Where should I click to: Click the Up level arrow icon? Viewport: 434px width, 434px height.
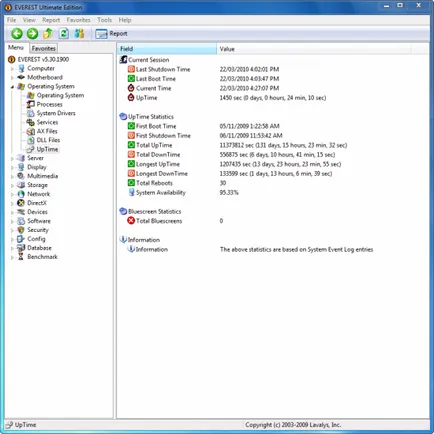(48, 33)
